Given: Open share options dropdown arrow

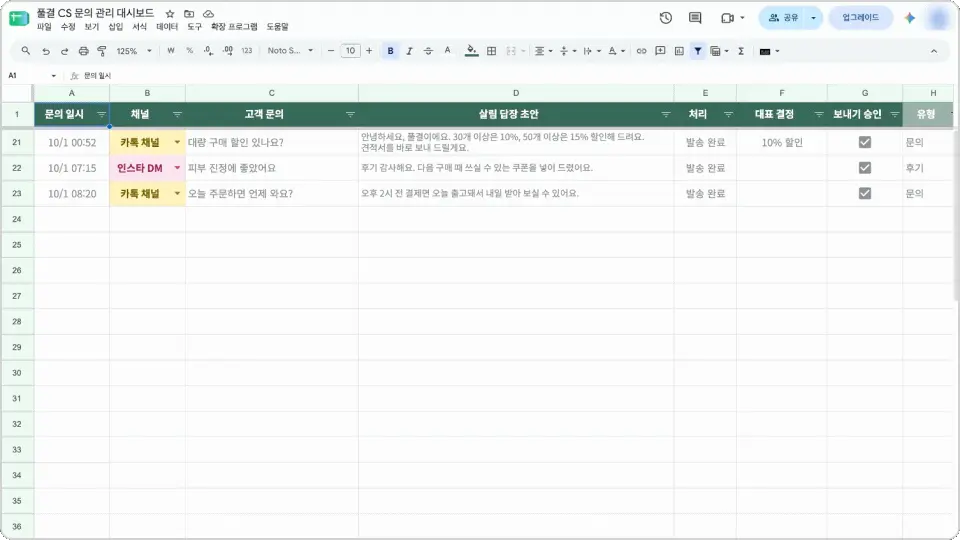Looking at the screenshot, I should point(813,18).
